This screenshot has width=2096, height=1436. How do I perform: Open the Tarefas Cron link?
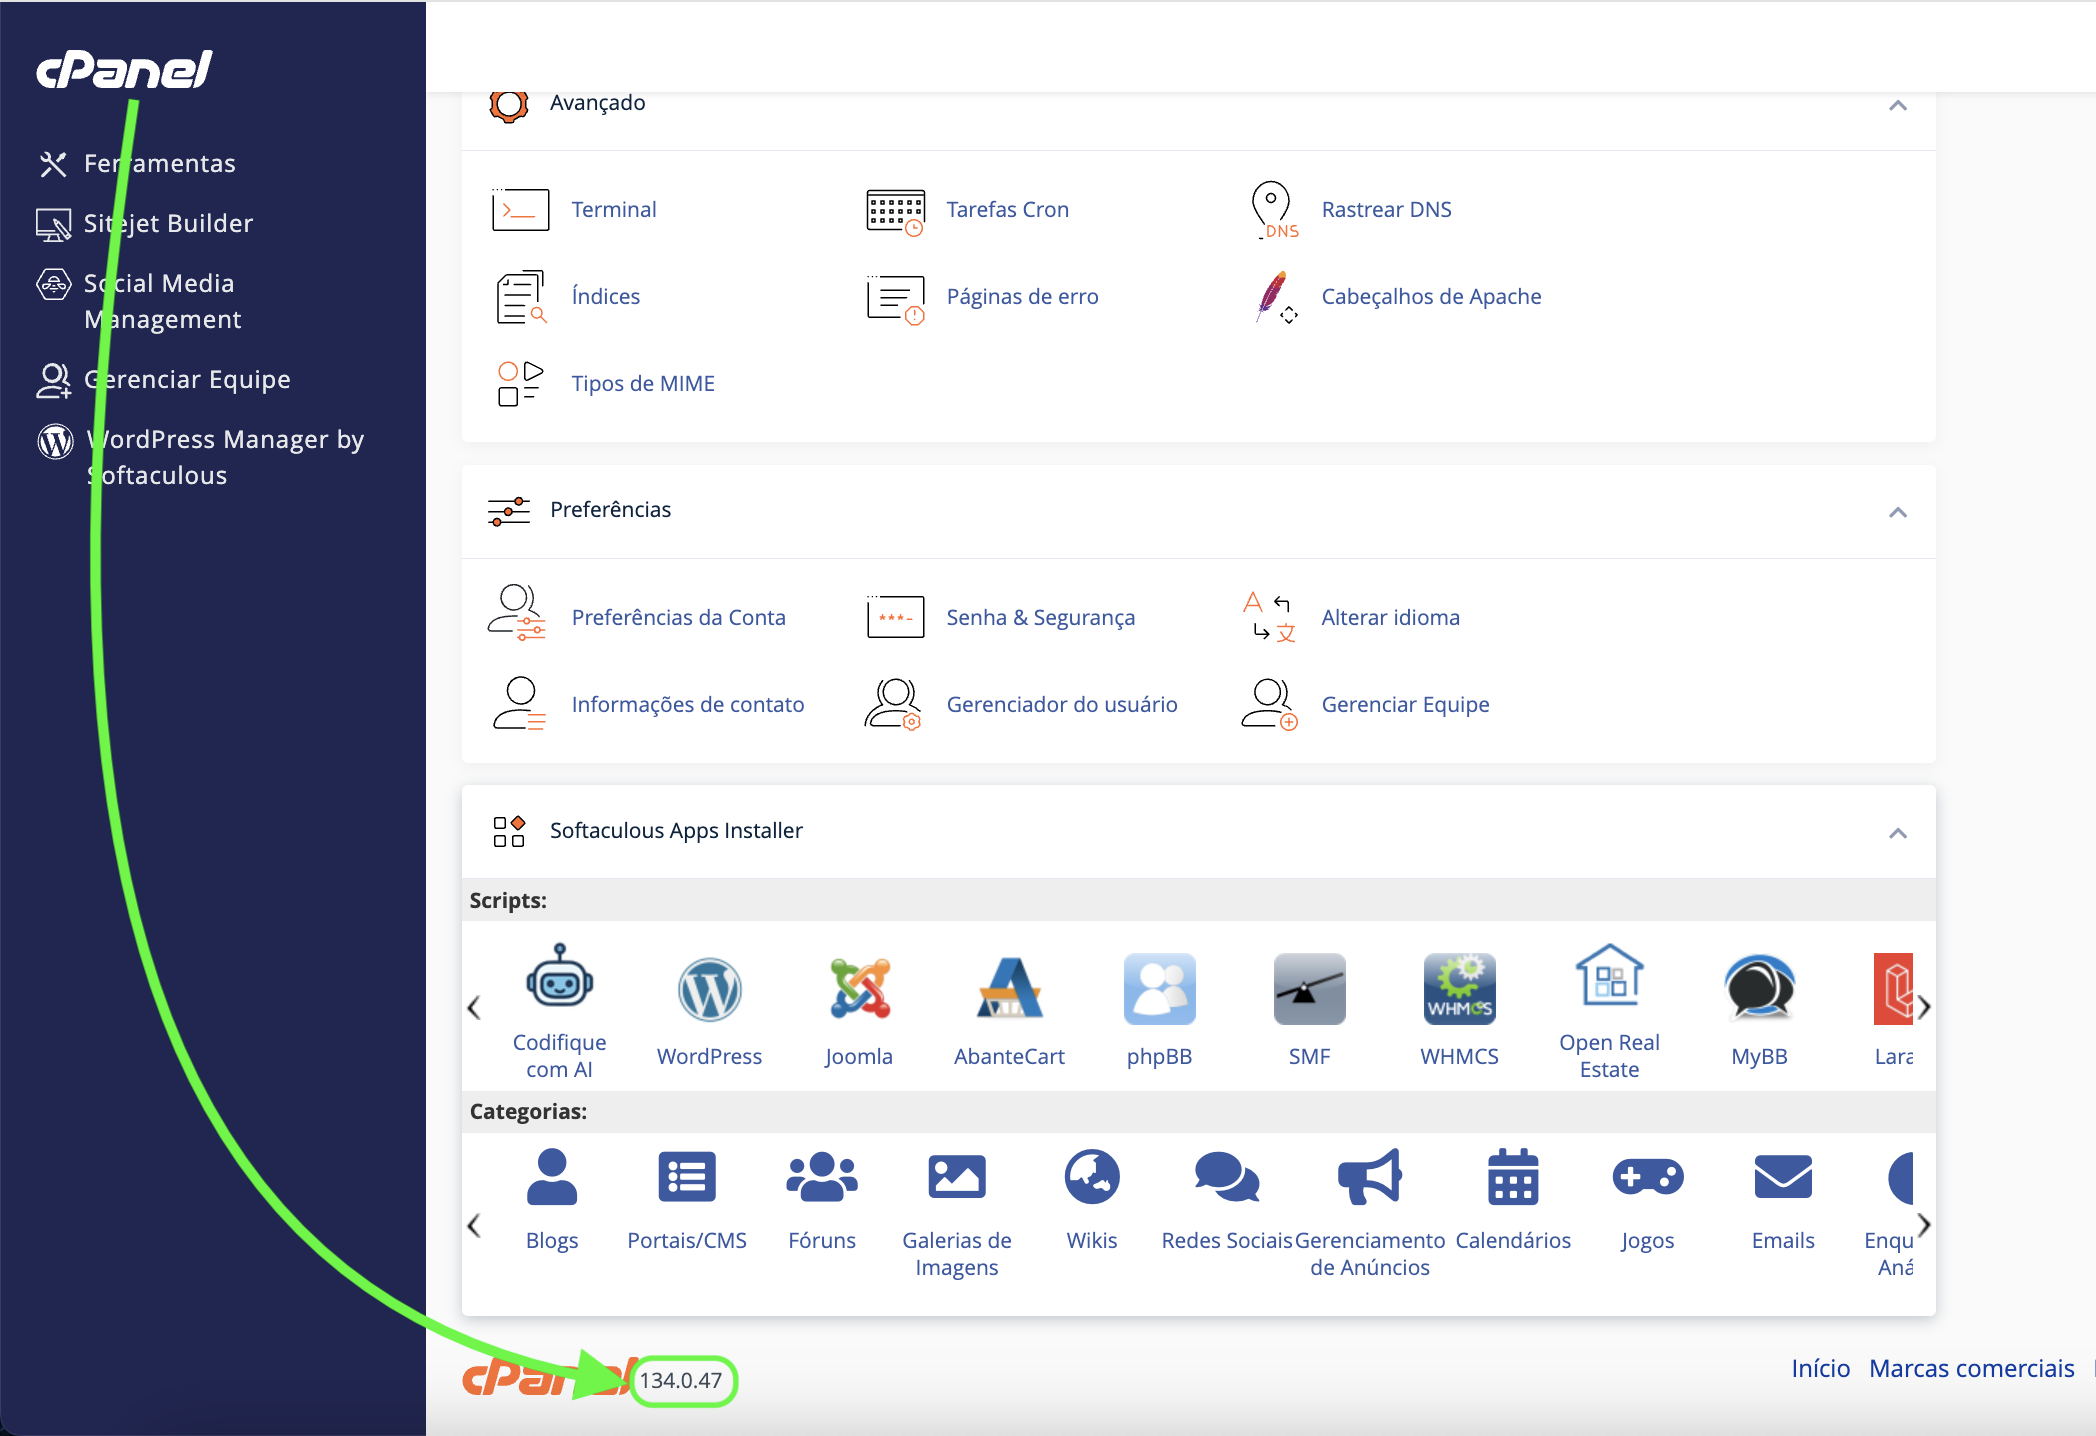point(1008,210)
